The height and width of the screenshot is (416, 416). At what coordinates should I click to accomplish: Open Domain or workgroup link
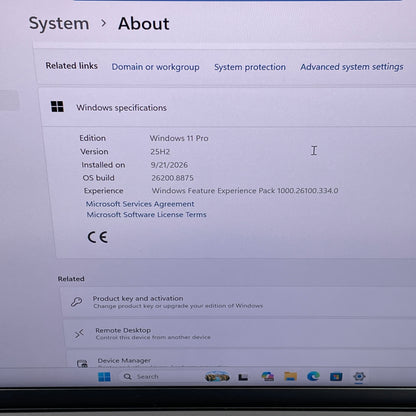tap(155, 67)
